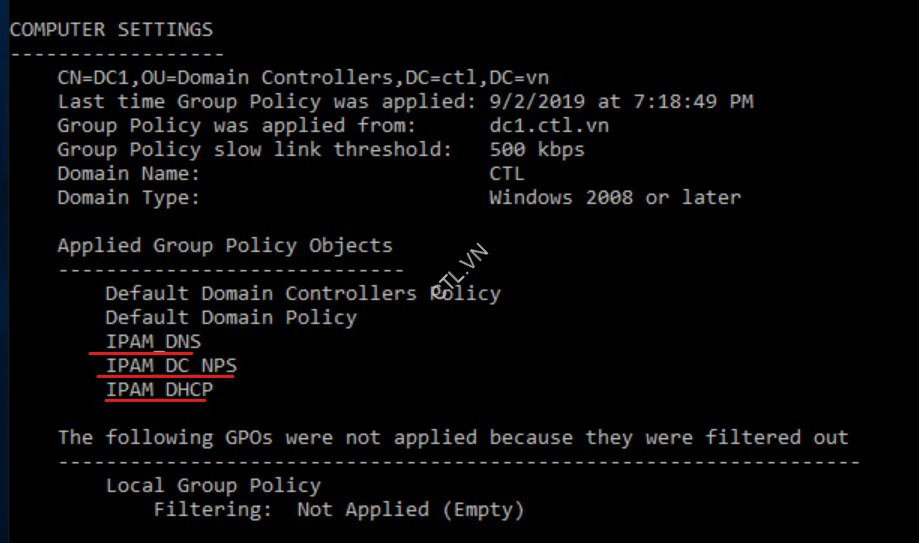
Task: Click the dc1.ctl.vn server name
Action: click(x=548, y=125)
